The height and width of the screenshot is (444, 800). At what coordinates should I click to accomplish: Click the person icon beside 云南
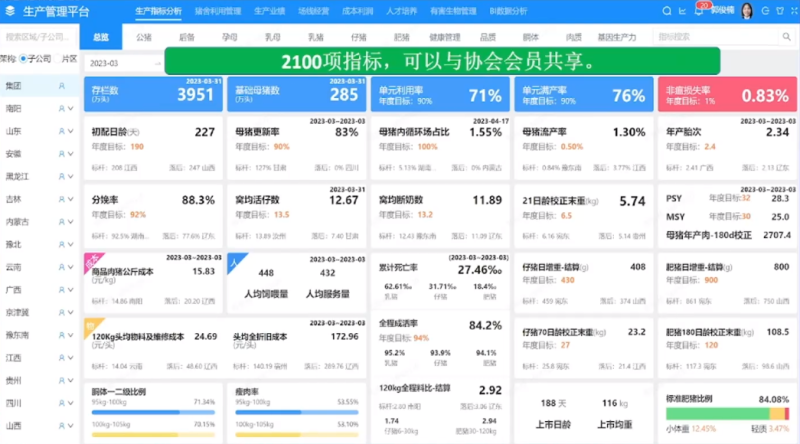tap(62, 267)
